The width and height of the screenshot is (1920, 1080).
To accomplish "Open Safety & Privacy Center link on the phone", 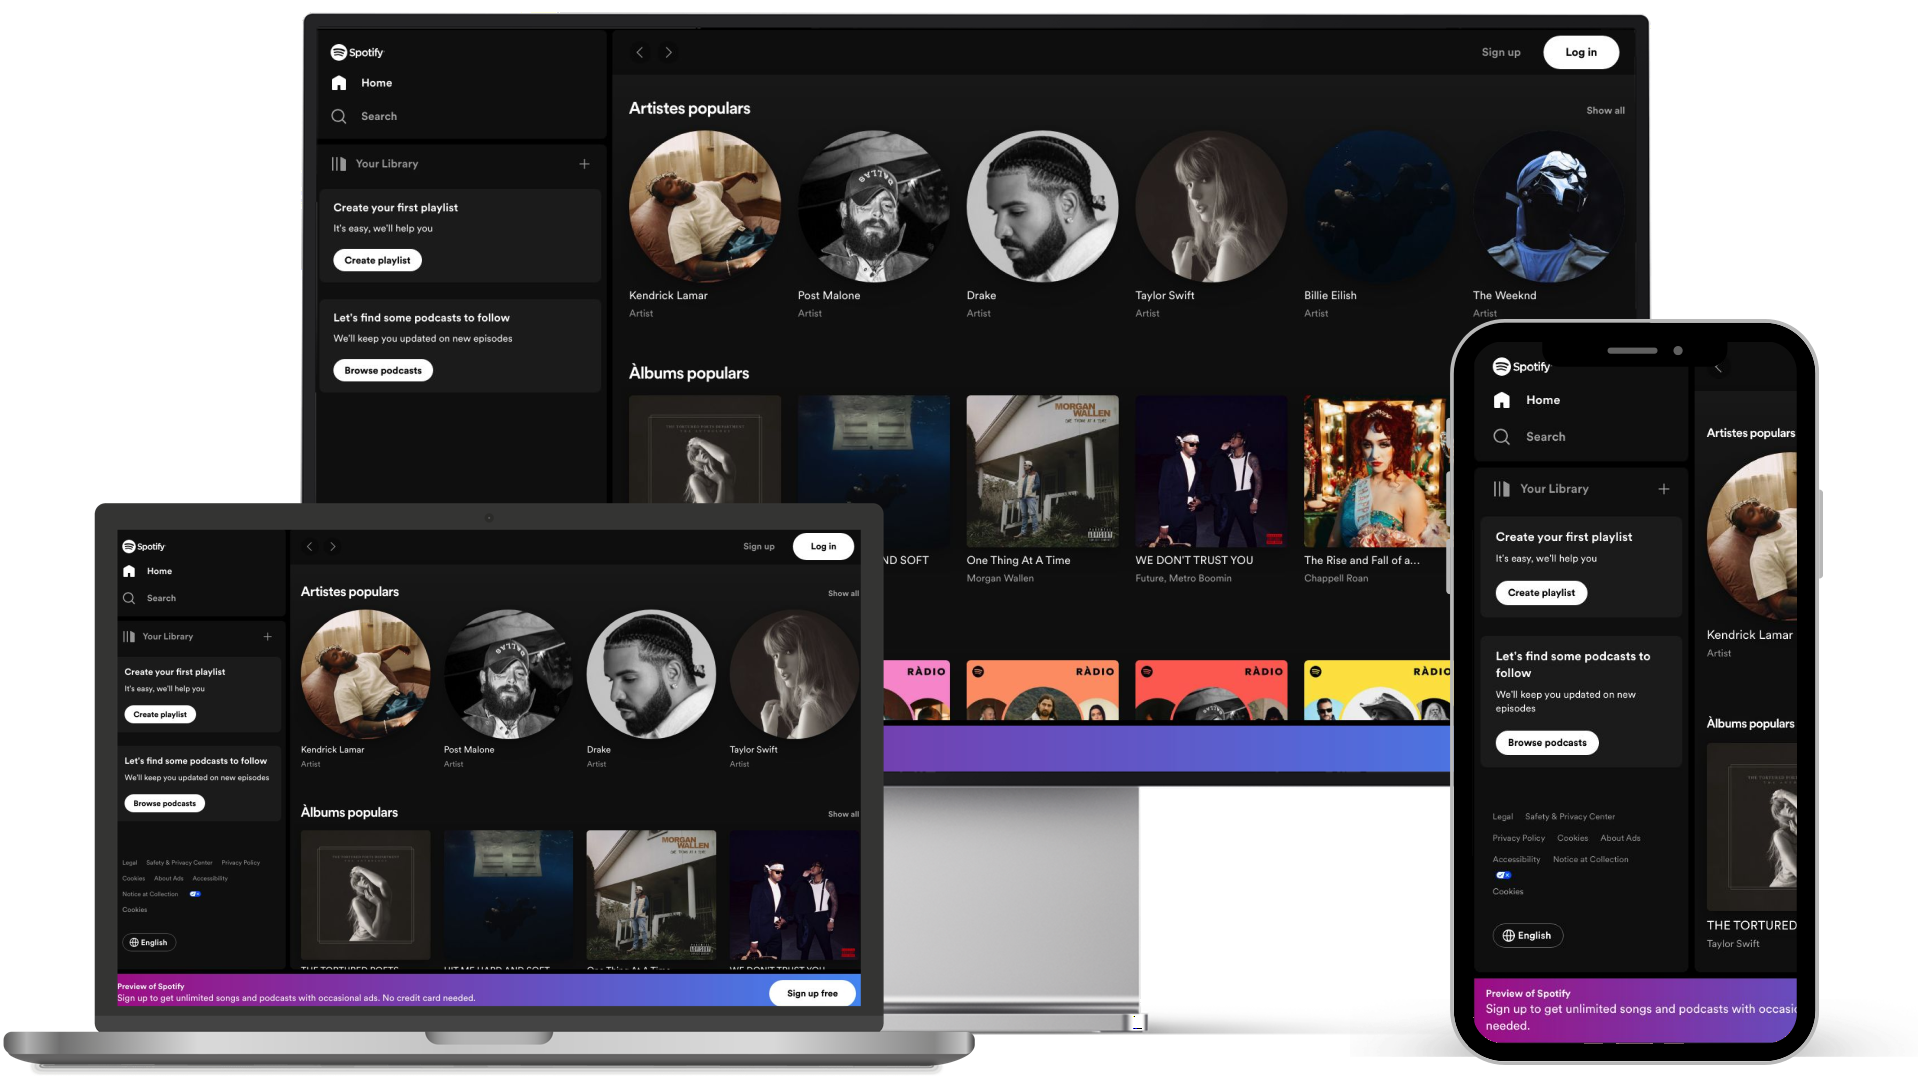I will pos(1570,817).
